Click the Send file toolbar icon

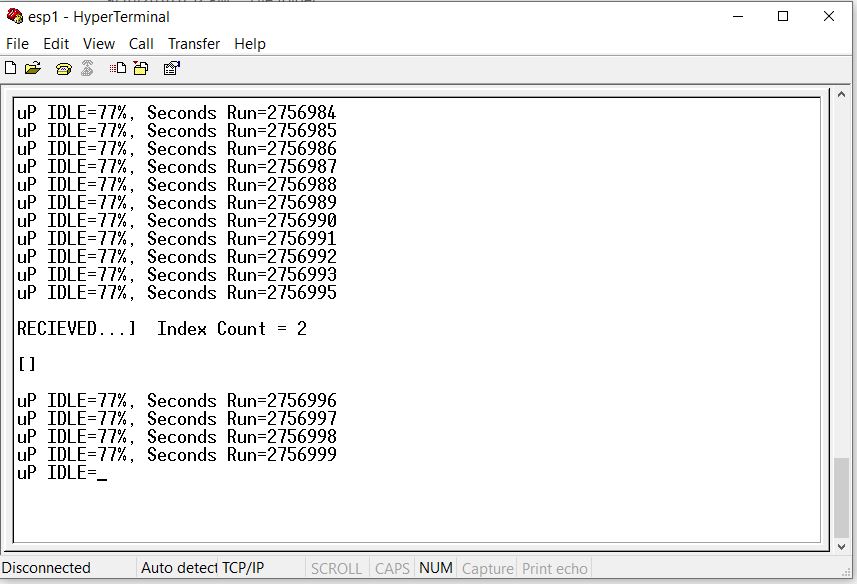(118, 68)
